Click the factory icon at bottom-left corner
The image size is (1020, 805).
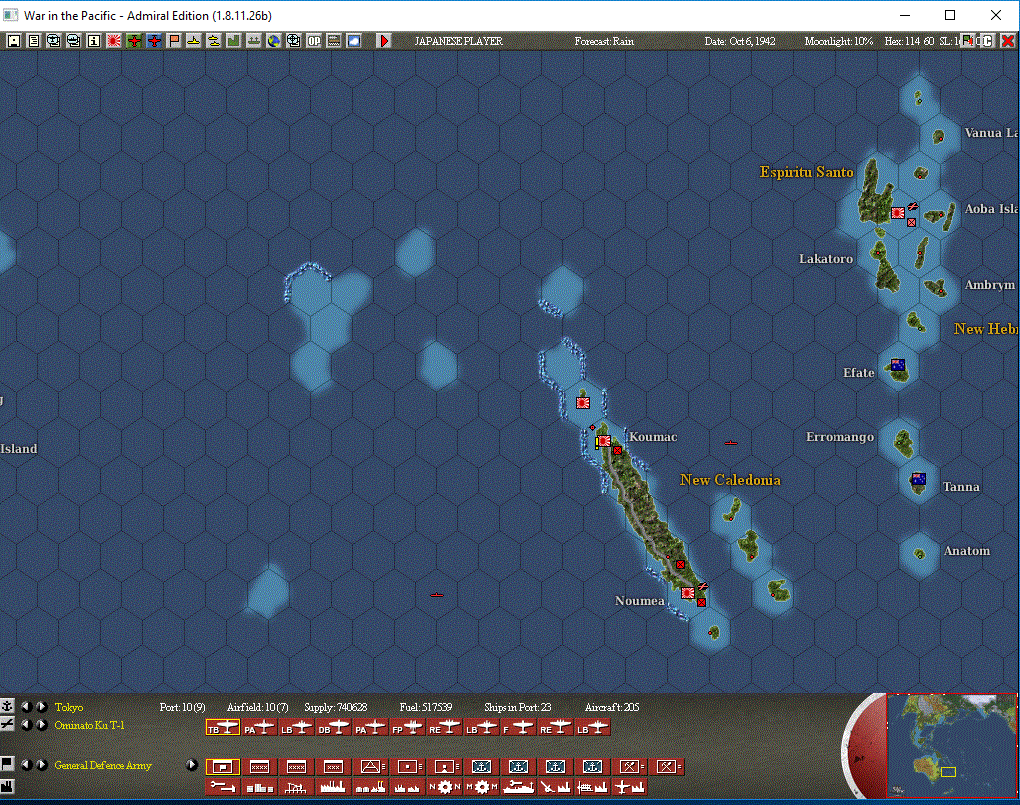pyautogui.click(x=7, y=786)
